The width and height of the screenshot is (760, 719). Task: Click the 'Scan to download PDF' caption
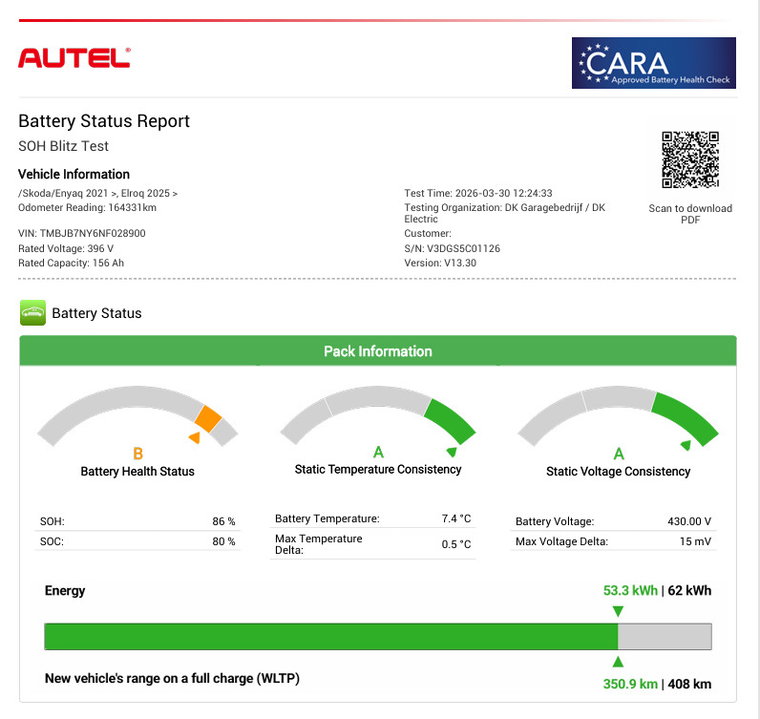pyautogui.click(x=690, y=214)
